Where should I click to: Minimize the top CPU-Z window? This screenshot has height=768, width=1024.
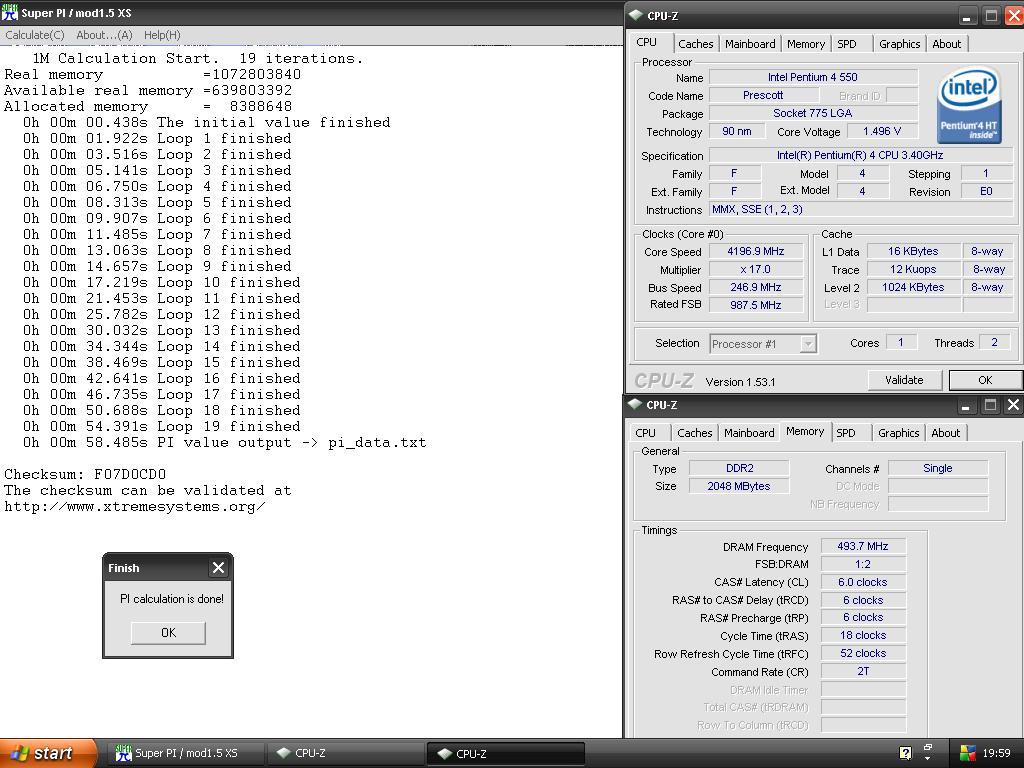pos(966,16)
